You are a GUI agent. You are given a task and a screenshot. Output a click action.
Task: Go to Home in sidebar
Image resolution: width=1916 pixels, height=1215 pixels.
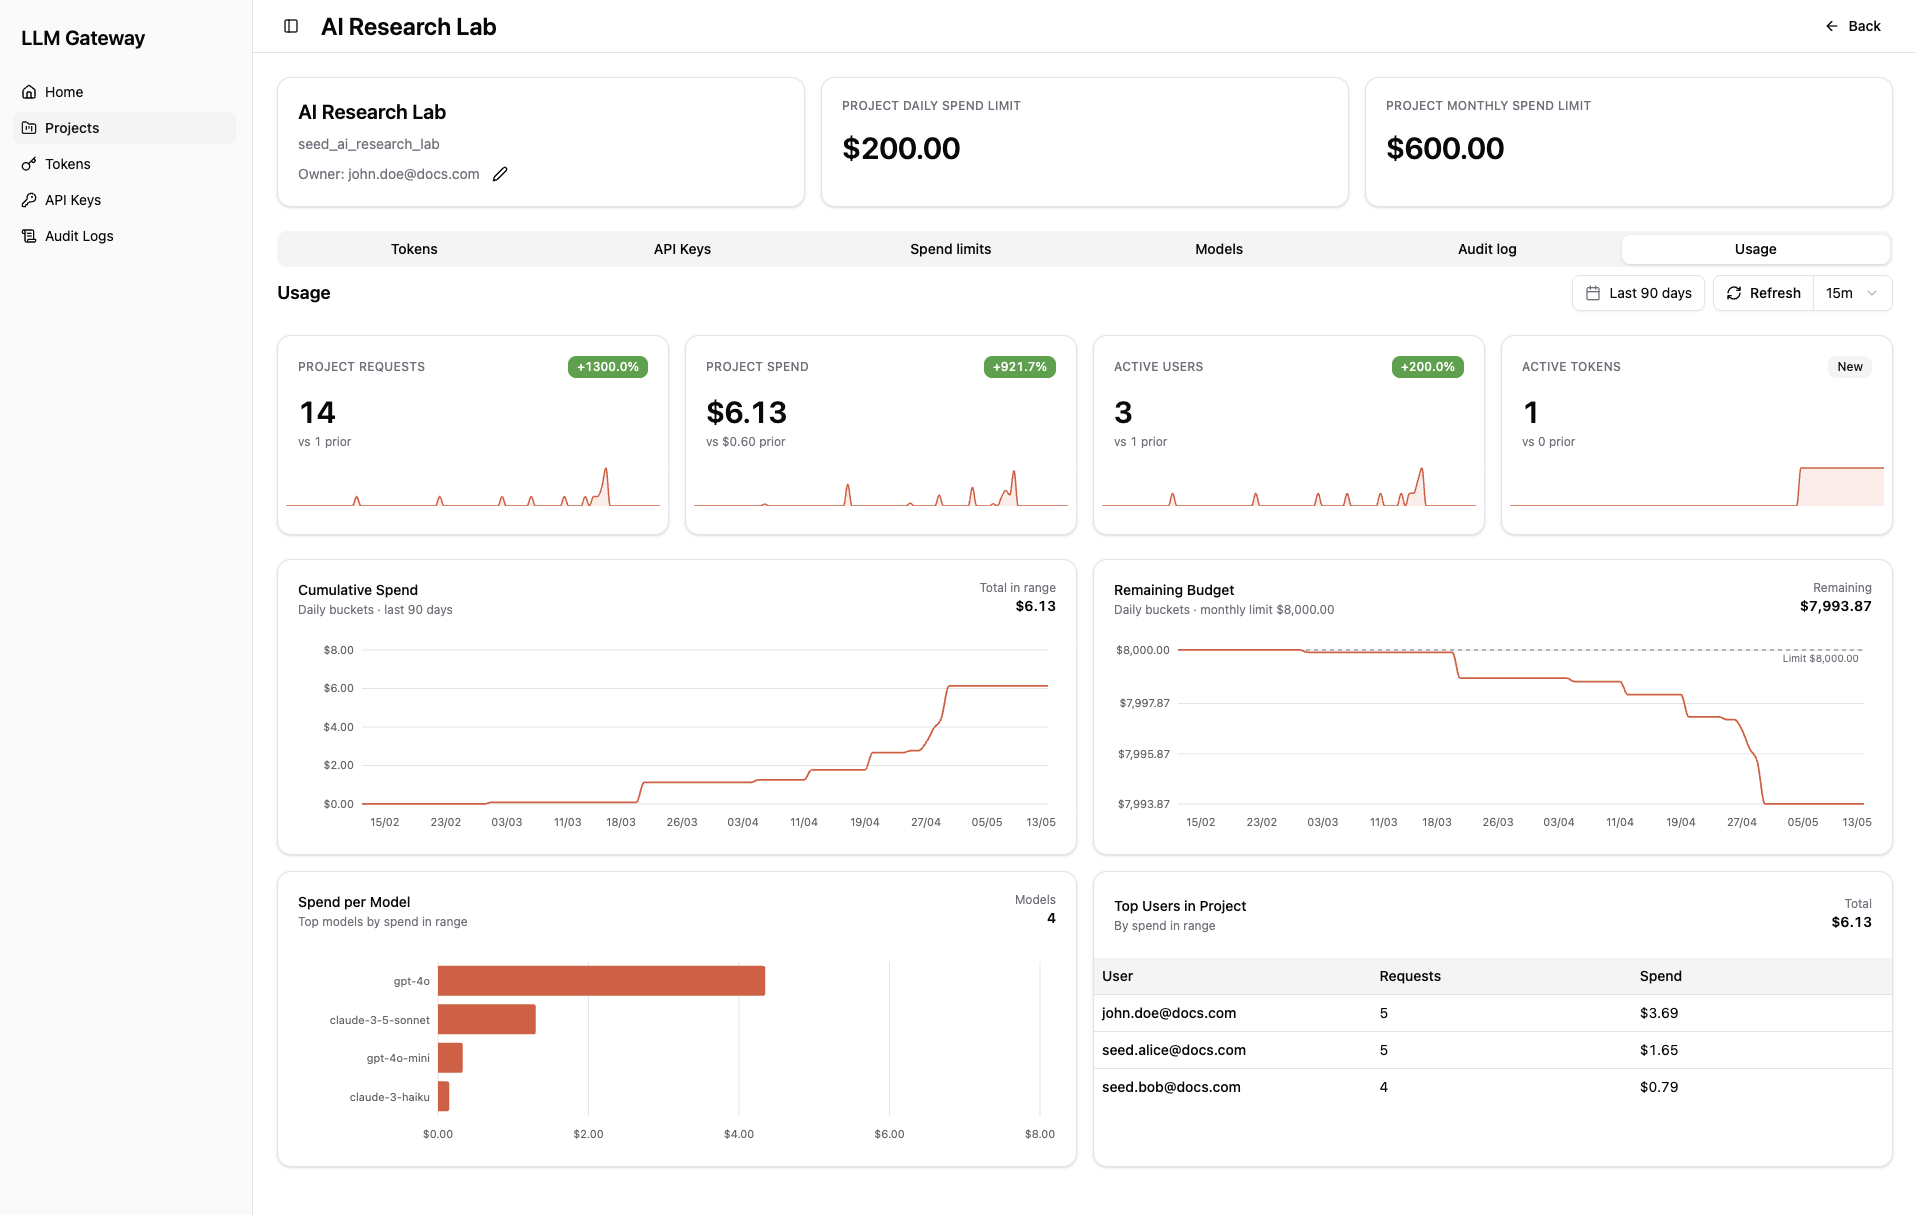point(126,92)
